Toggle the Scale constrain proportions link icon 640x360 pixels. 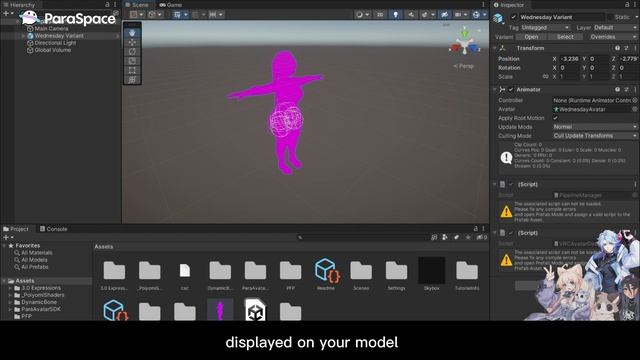click(x=545, y=77)
